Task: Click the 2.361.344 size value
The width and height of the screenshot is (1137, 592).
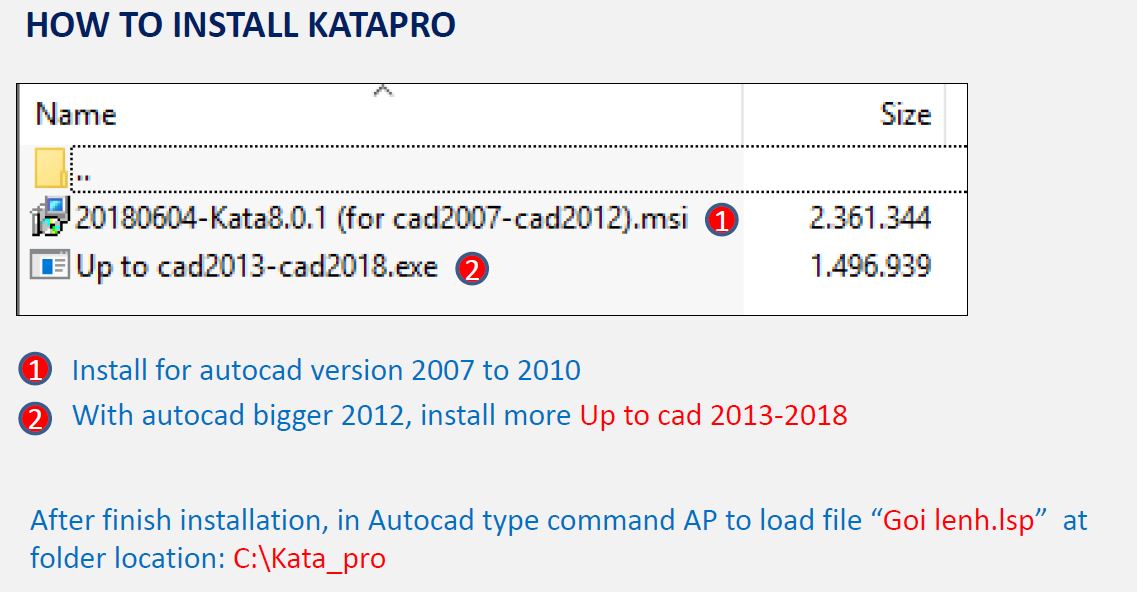Action: pyautogui.click(x=869, y=218)
